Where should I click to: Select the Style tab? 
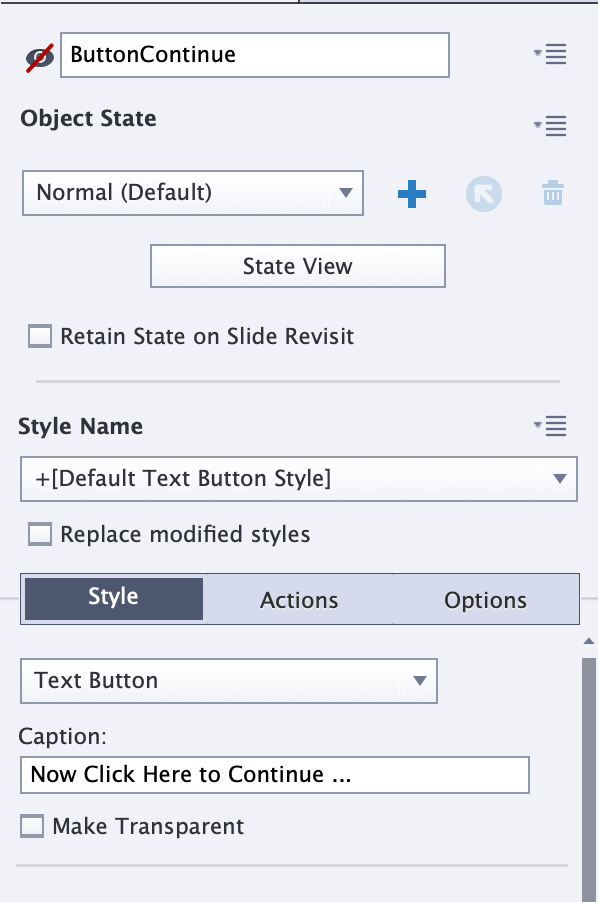coord(113,598)
